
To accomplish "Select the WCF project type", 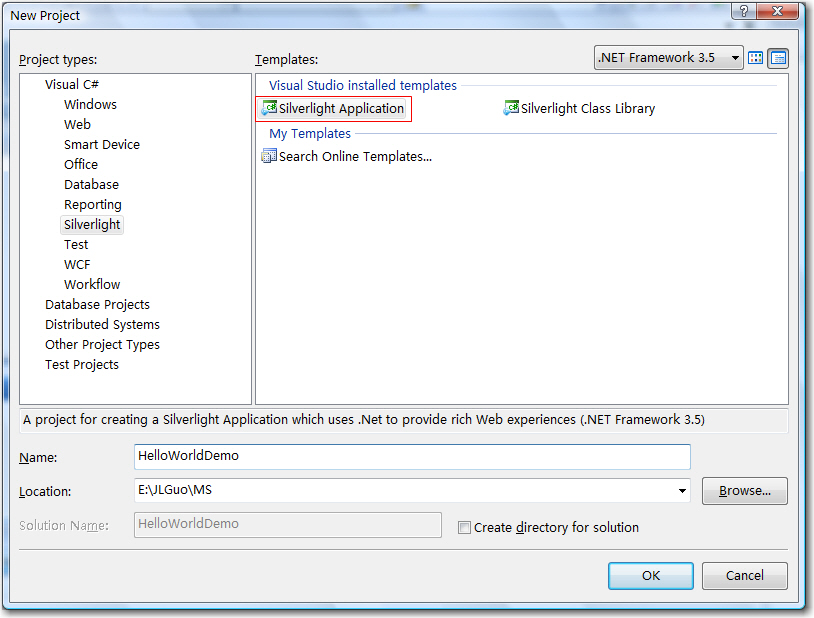I will point(77,265).
